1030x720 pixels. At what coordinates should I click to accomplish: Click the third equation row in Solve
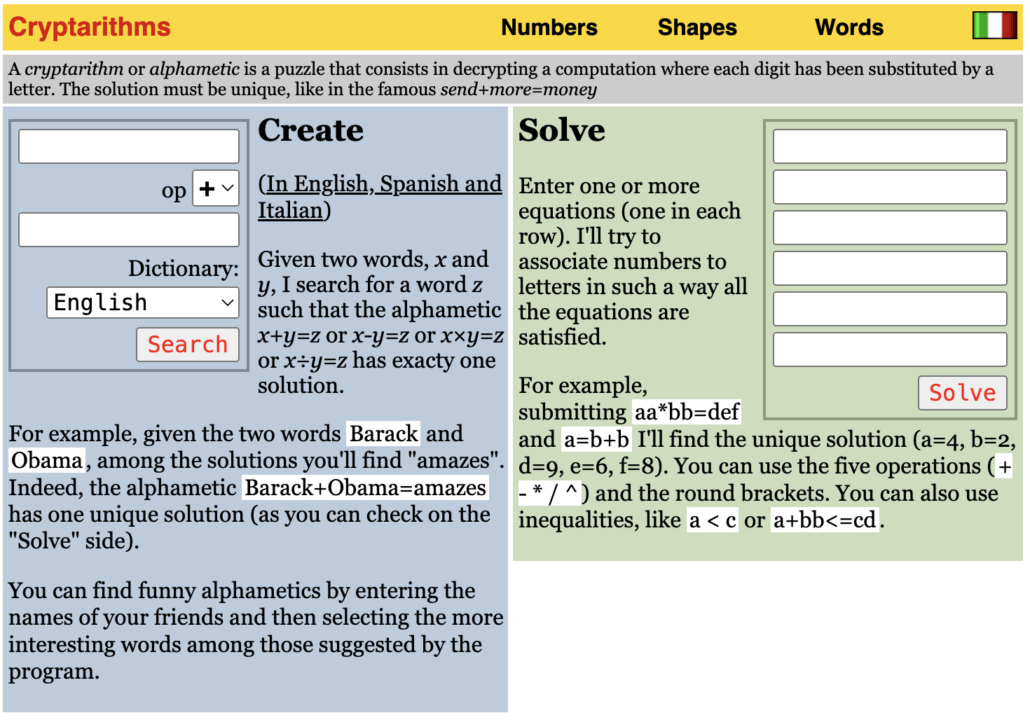[889, 227]
